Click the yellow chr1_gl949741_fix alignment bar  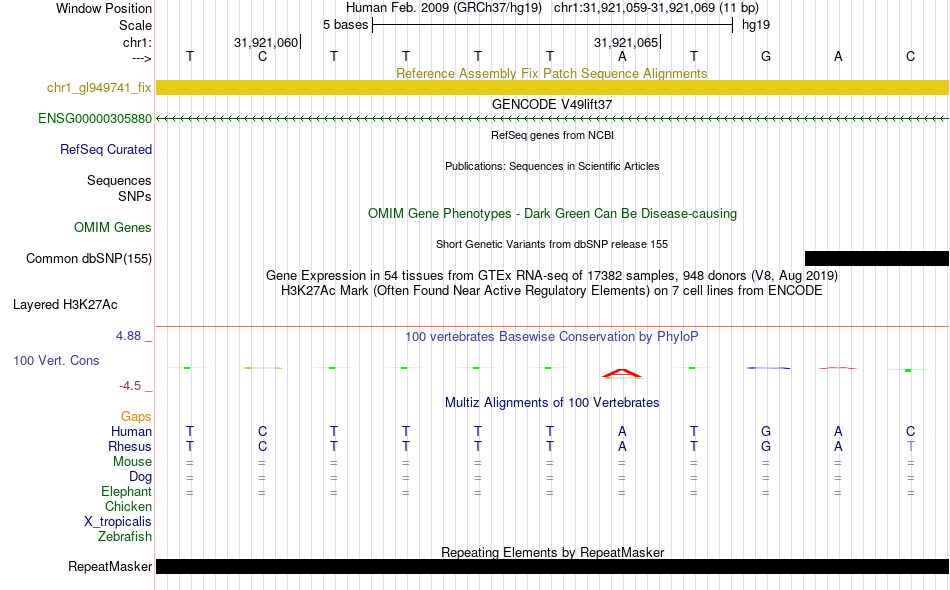pyautogui.click(x=552, y=87)
